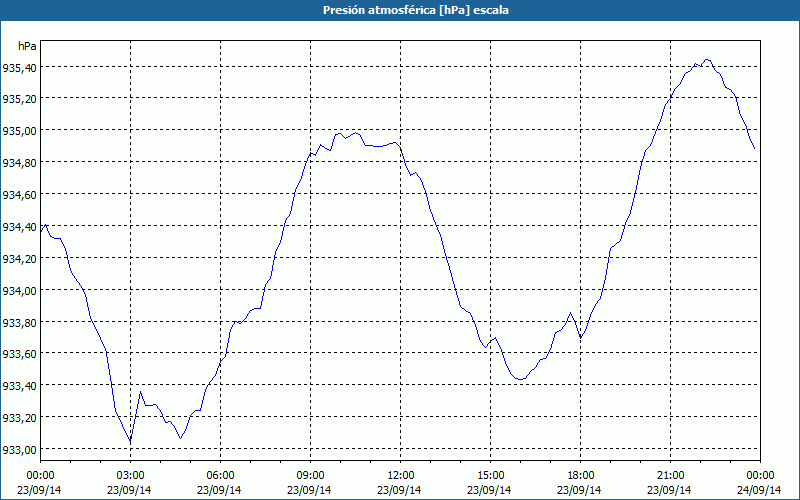The image size is (800, 500).
Task: Select the 935,40 y-axis value
Action: click(x=19, y=67)
